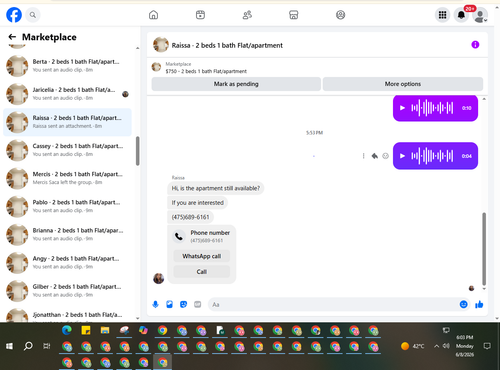Go to the Home feed tab icon
Viewport: 500px width, 370px height.
click(x=153, y=15)
